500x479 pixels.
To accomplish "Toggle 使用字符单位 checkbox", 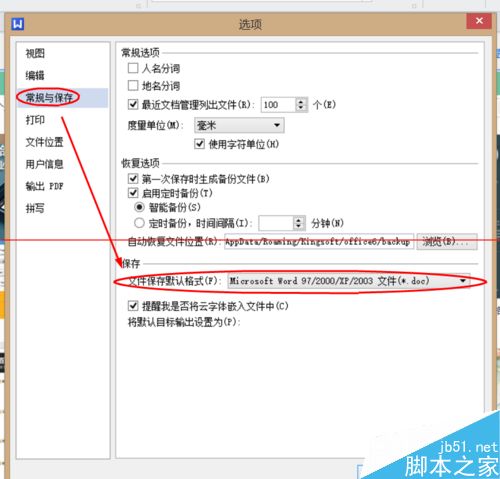I will tap(199, 144).
